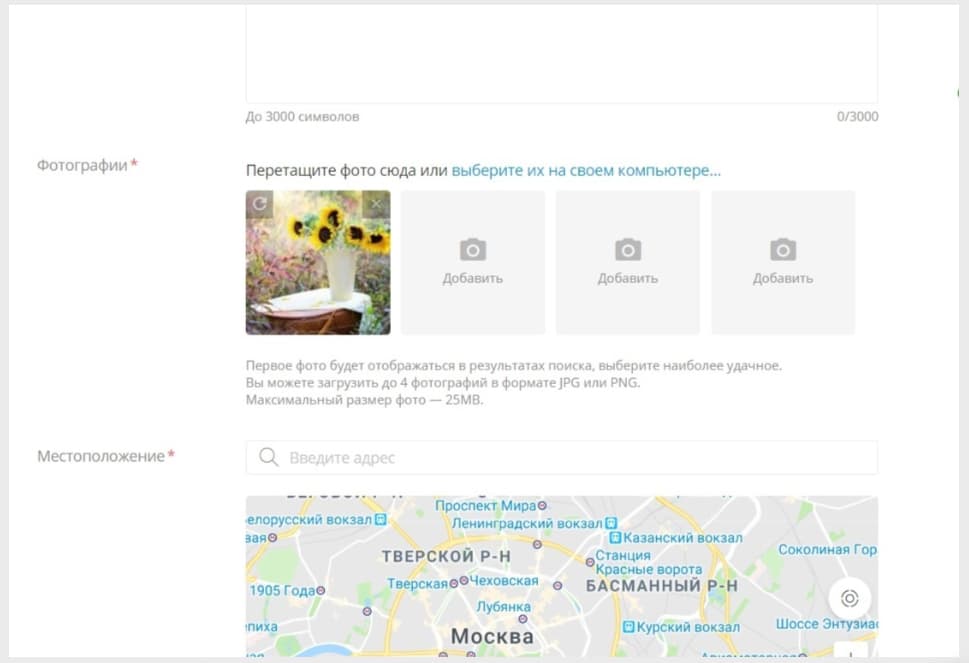Click the Москва city label on map
969x663 pixels.
[x=492, y=636]
